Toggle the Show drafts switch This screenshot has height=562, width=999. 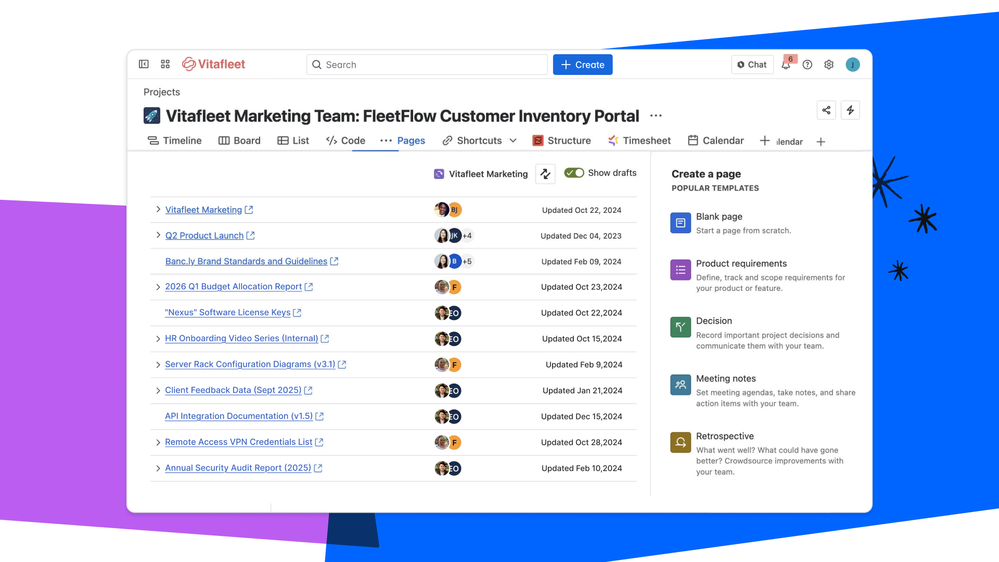[574, 173]
